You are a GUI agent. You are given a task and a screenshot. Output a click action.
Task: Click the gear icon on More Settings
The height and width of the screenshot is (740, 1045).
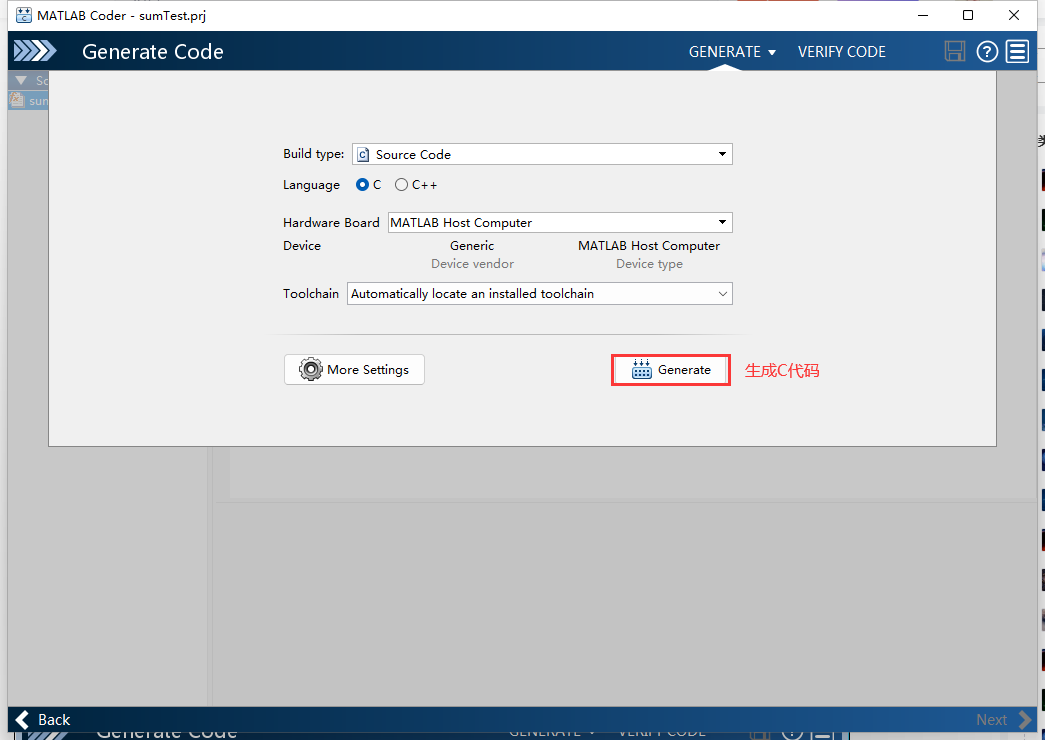tap(311, 369)
